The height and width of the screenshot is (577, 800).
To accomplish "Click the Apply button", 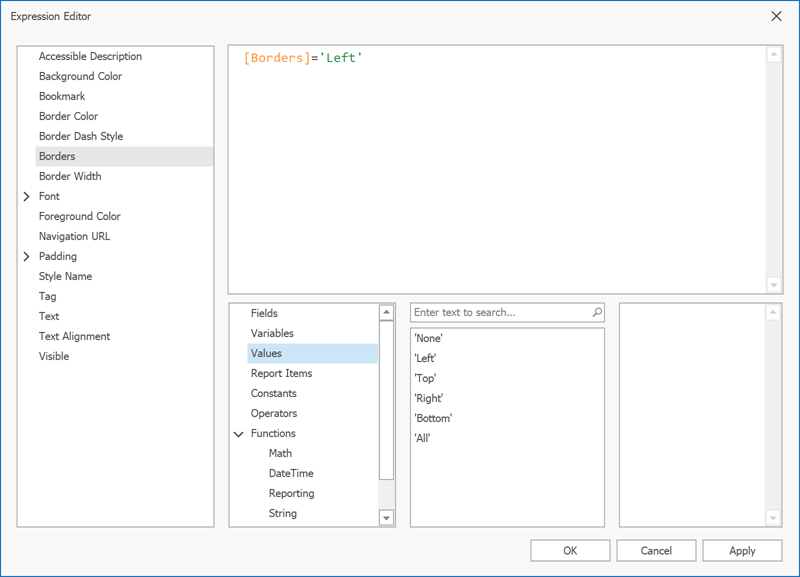I will click(742, 550).
